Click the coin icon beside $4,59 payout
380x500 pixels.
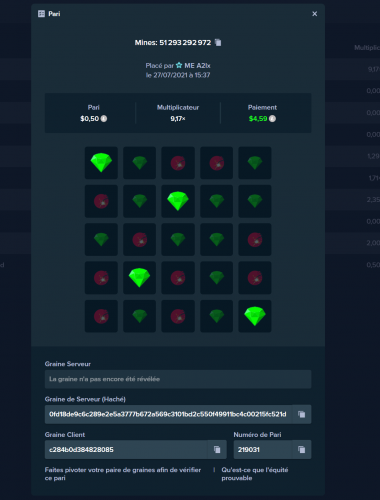[272, 119]
